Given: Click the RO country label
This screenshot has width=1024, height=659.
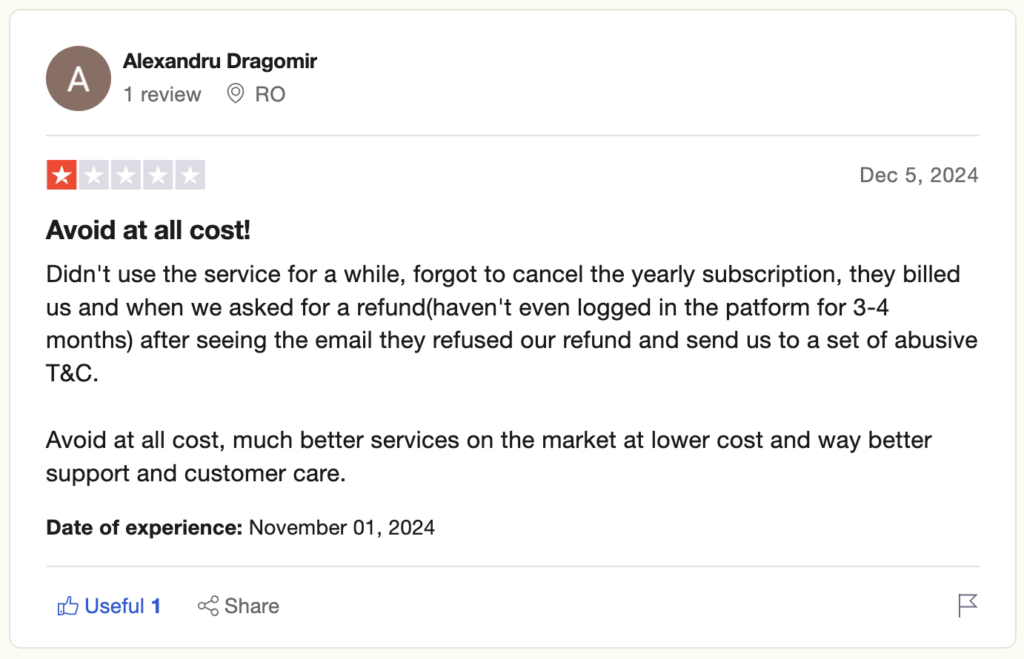Looking at the screenshot, I should coord(270,95).
